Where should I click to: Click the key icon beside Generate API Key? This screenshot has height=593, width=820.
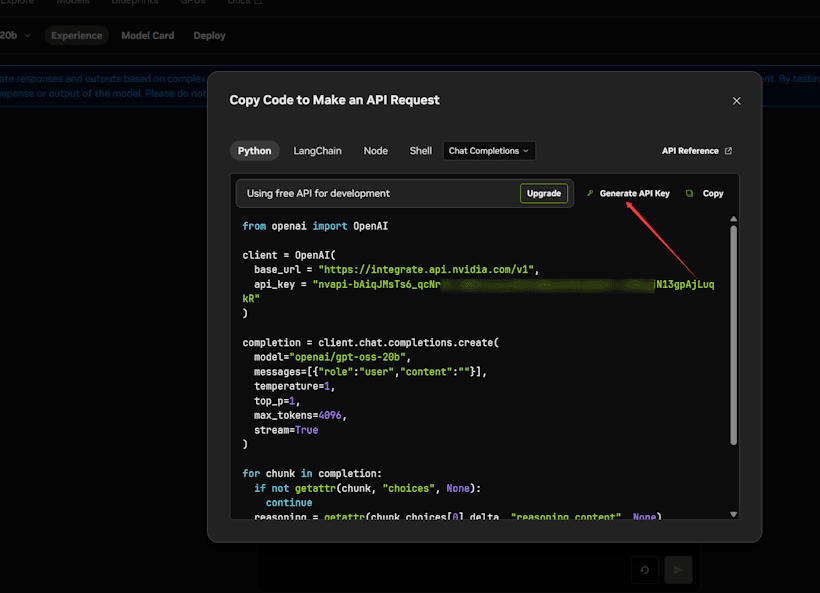pyautogui.click(x=590, y=194)
